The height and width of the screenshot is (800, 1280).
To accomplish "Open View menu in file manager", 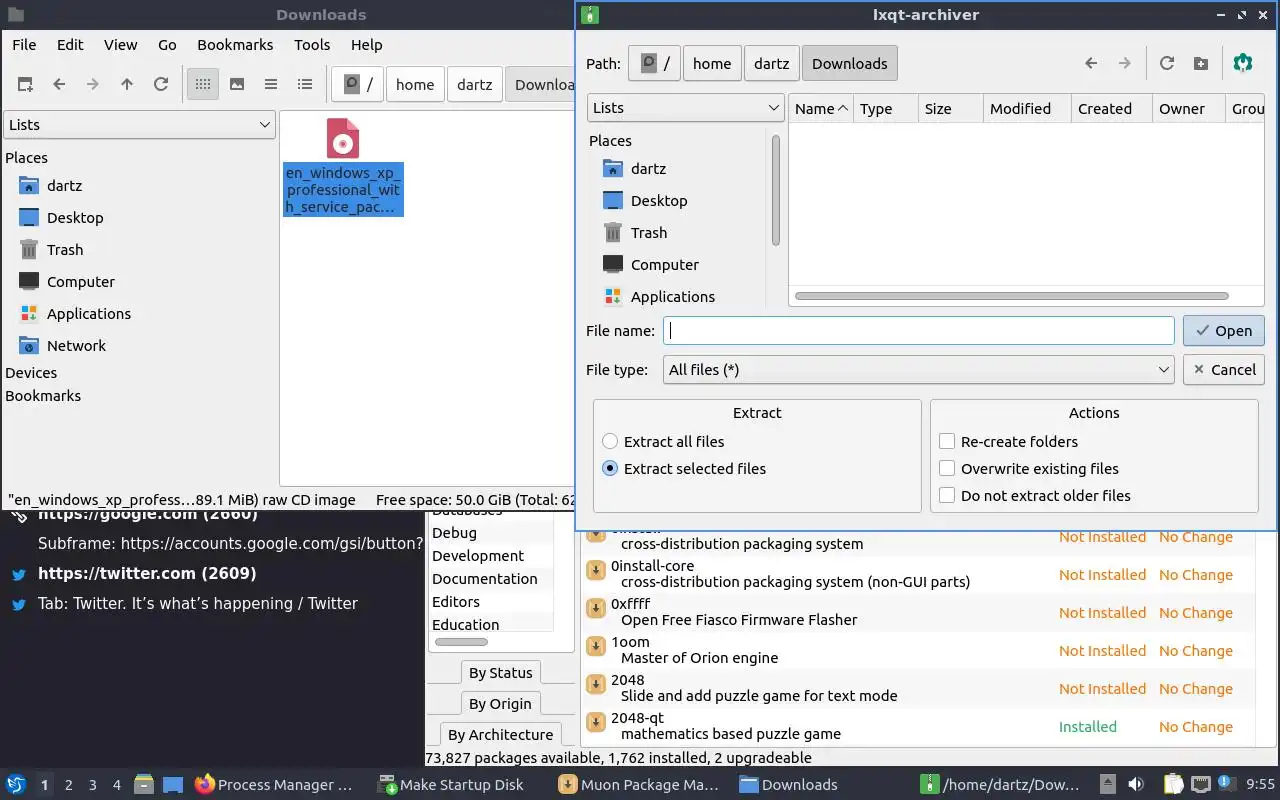I will pos(120,45).
